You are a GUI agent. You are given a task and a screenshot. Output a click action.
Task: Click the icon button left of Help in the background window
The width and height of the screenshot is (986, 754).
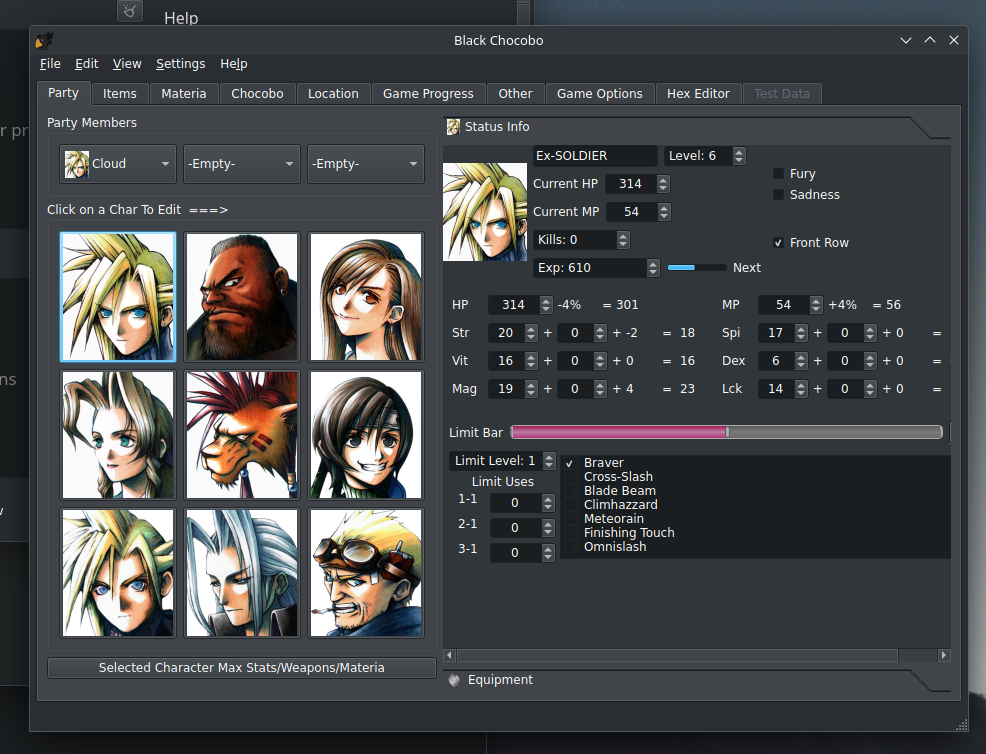click(x=130, y=11)
